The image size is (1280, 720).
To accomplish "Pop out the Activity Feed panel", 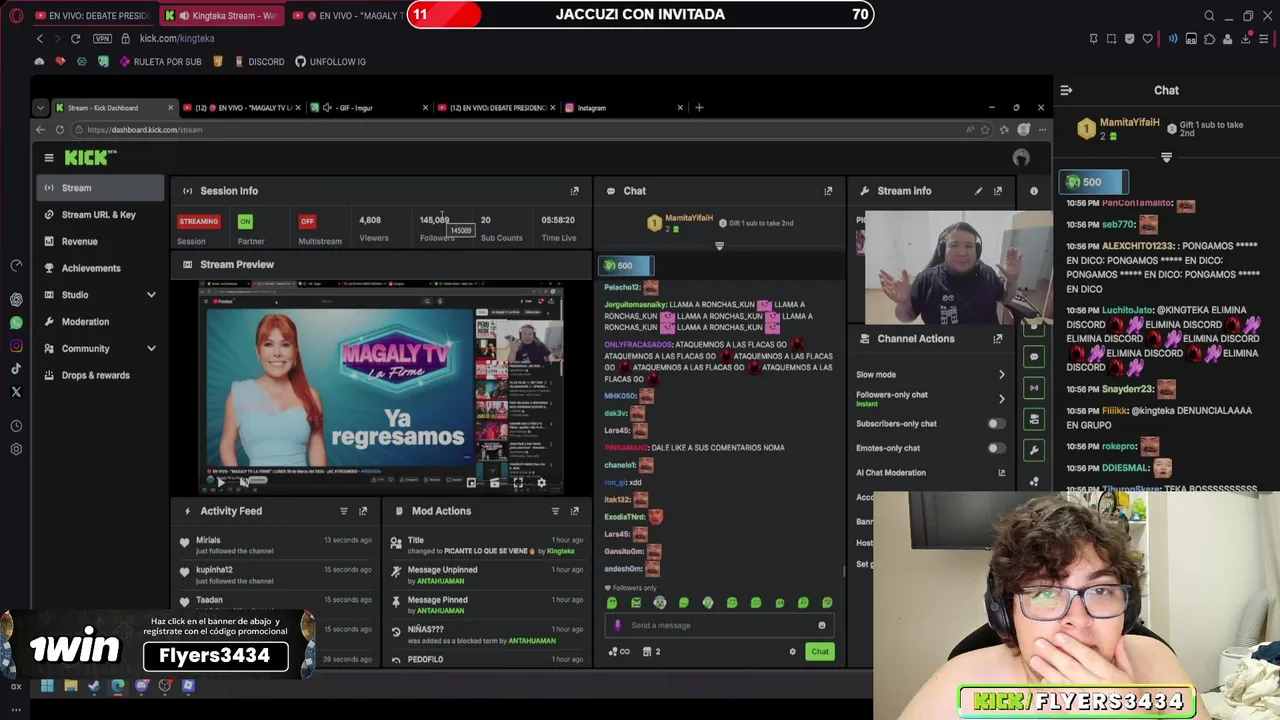I will pos(363,511).
